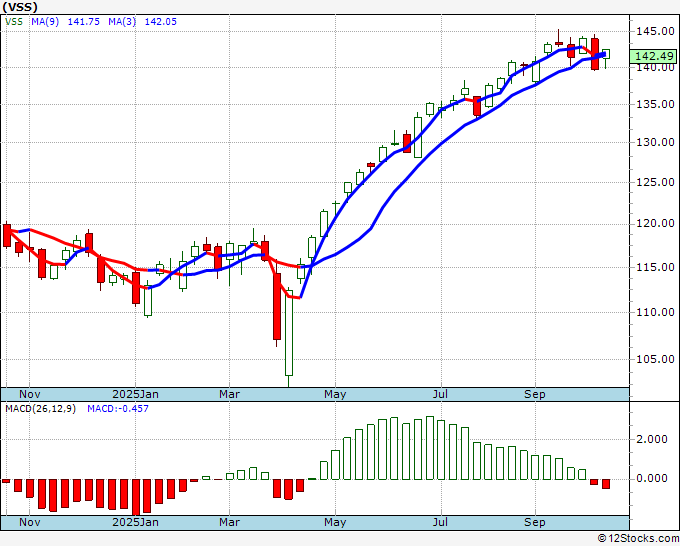Click the 142.49 current price tag
The image size is (680, 546).
click(654, 56)
